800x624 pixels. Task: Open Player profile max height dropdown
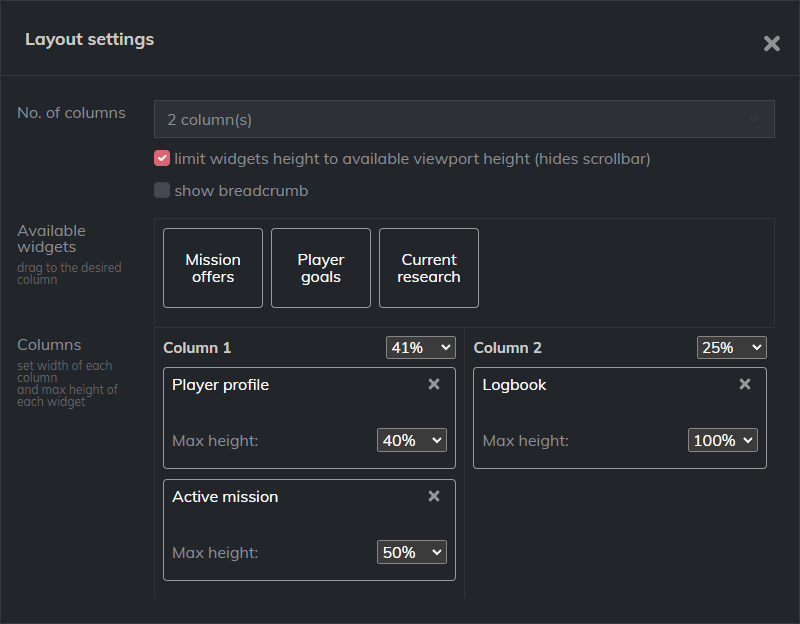pos(411,440)
